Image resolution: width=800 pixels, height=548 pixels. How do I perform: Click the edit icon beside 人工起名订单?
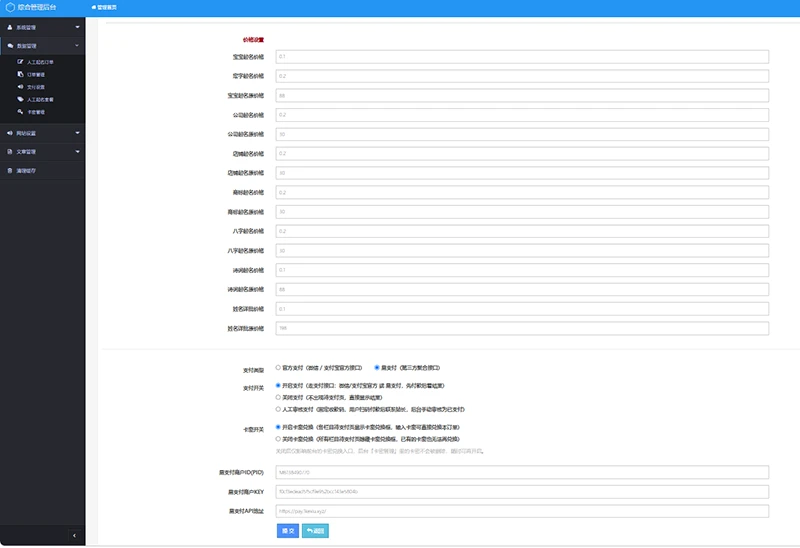20,62
